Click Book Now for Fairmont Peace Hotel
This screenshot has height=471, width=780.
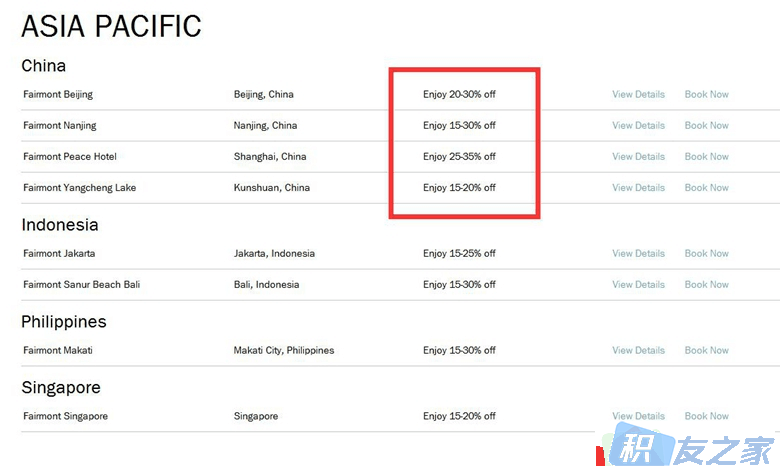click(706, 157)
